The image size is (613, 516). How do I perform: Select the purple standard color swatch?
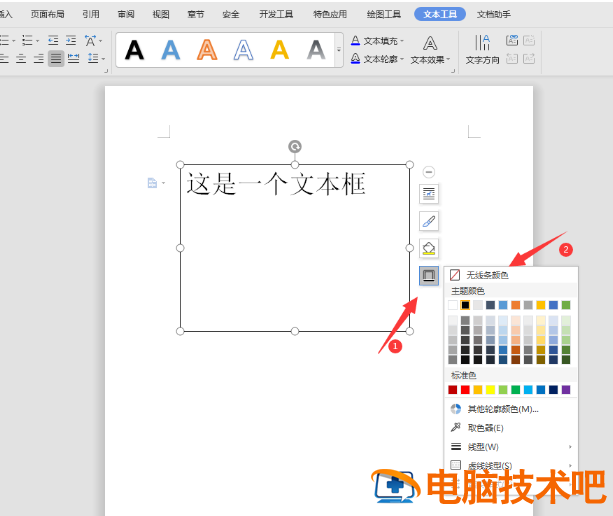(566, 390)
